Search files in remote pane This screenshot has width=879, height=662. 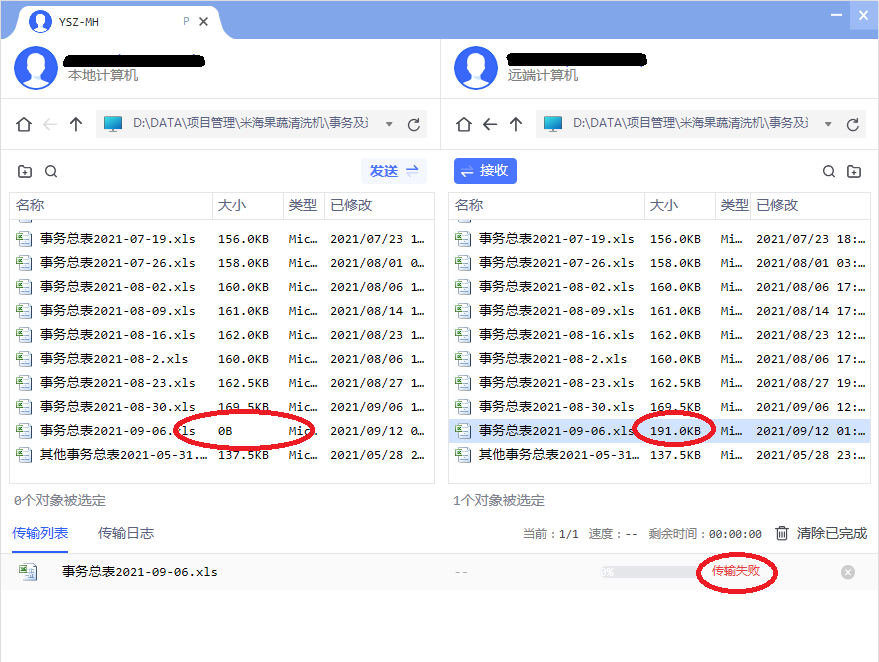(x=829, y=172)
